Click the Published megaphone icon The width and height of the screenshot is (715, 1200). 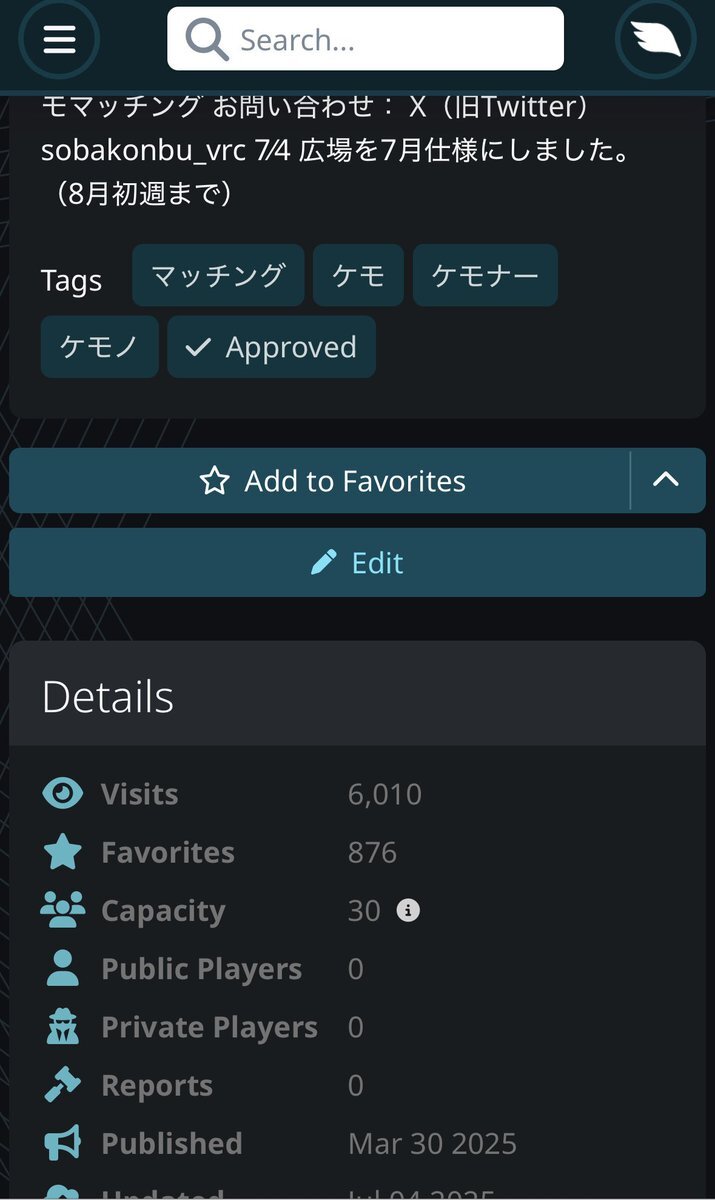click(x=63, y=1143)
